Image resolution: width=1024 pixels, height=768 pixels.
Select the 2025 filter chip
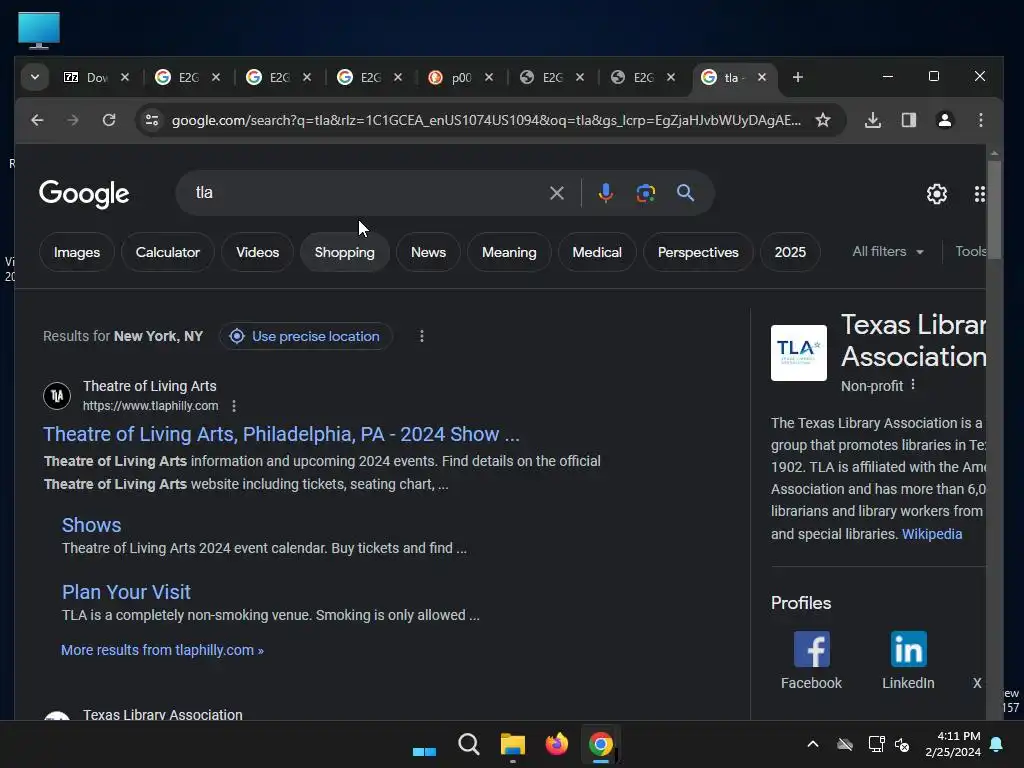[790, 252]
